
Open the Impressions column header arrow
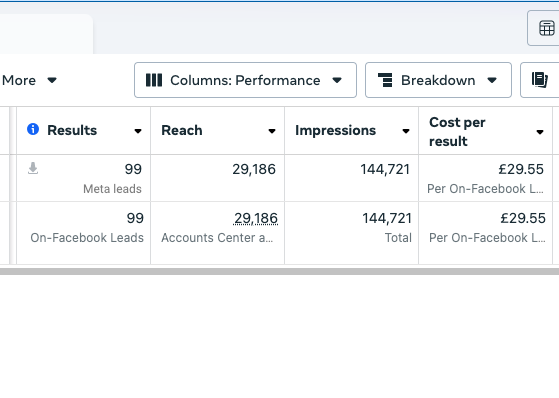click(406, 131)
